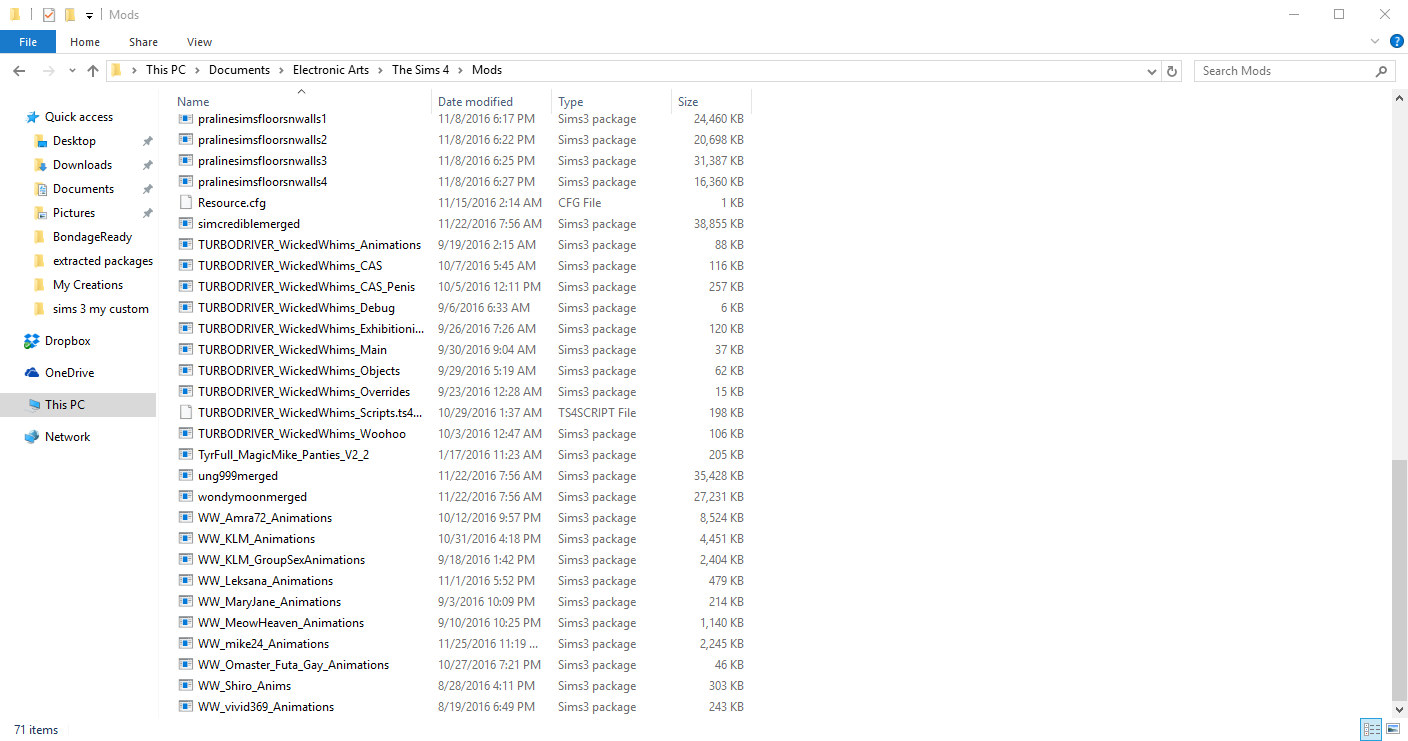Open the Home ribbon tab

click(85, 42)
